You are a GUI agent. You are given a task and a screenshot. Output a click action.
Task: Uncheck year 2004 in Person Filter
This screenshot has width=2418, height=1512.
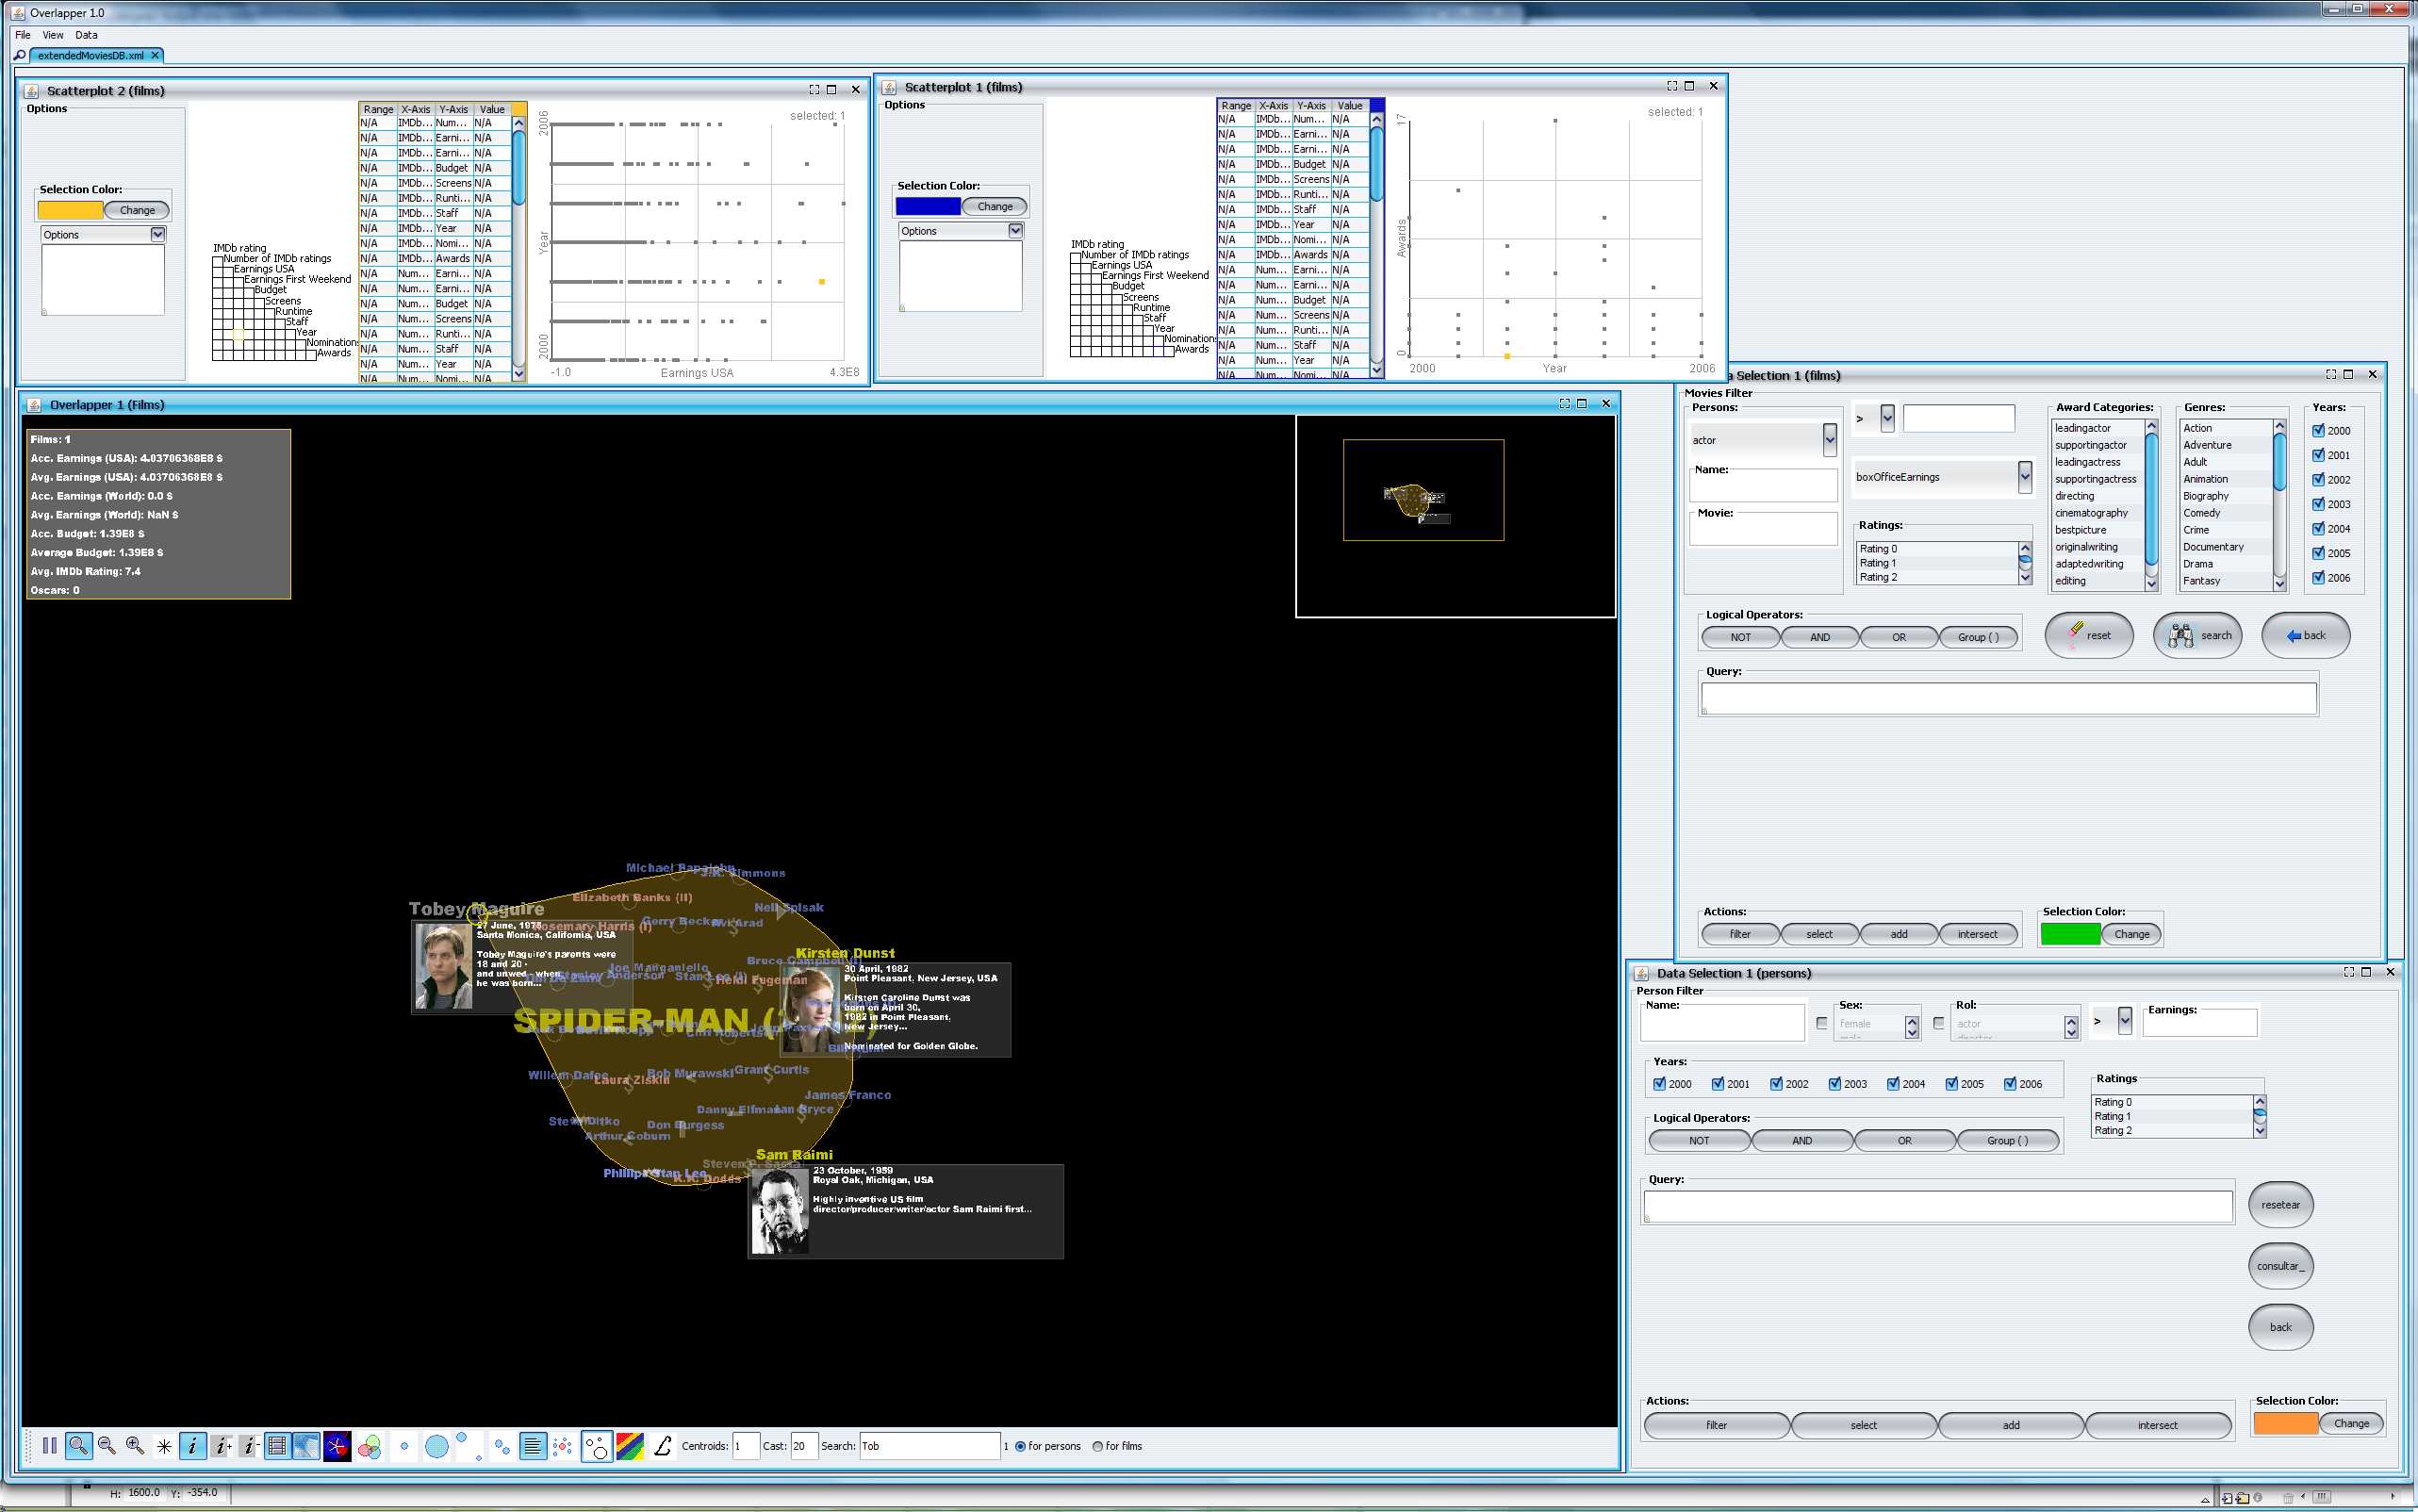(1893, 1084)
